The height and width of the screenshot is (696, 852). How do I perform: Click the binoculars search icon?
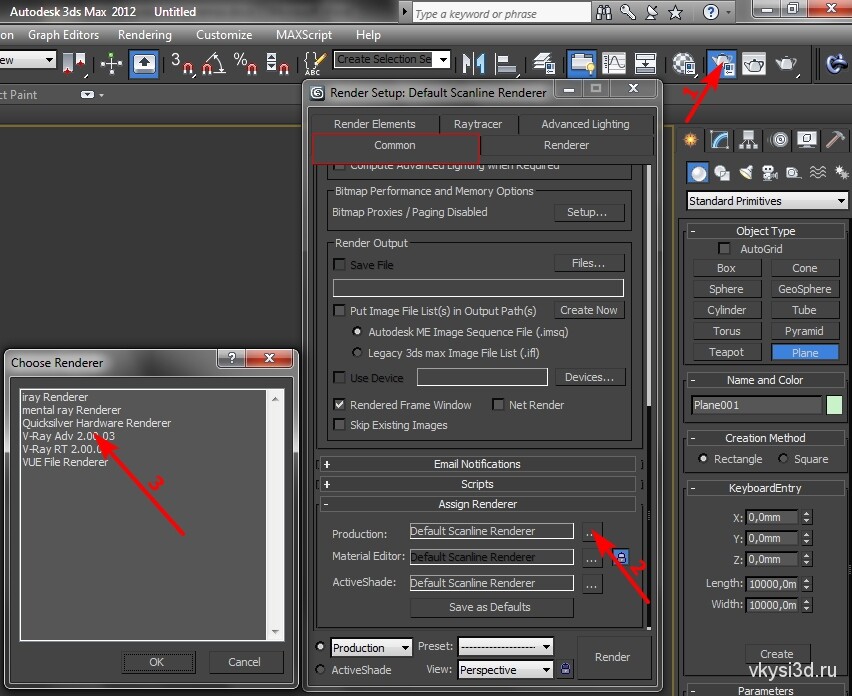coord(604,12)
